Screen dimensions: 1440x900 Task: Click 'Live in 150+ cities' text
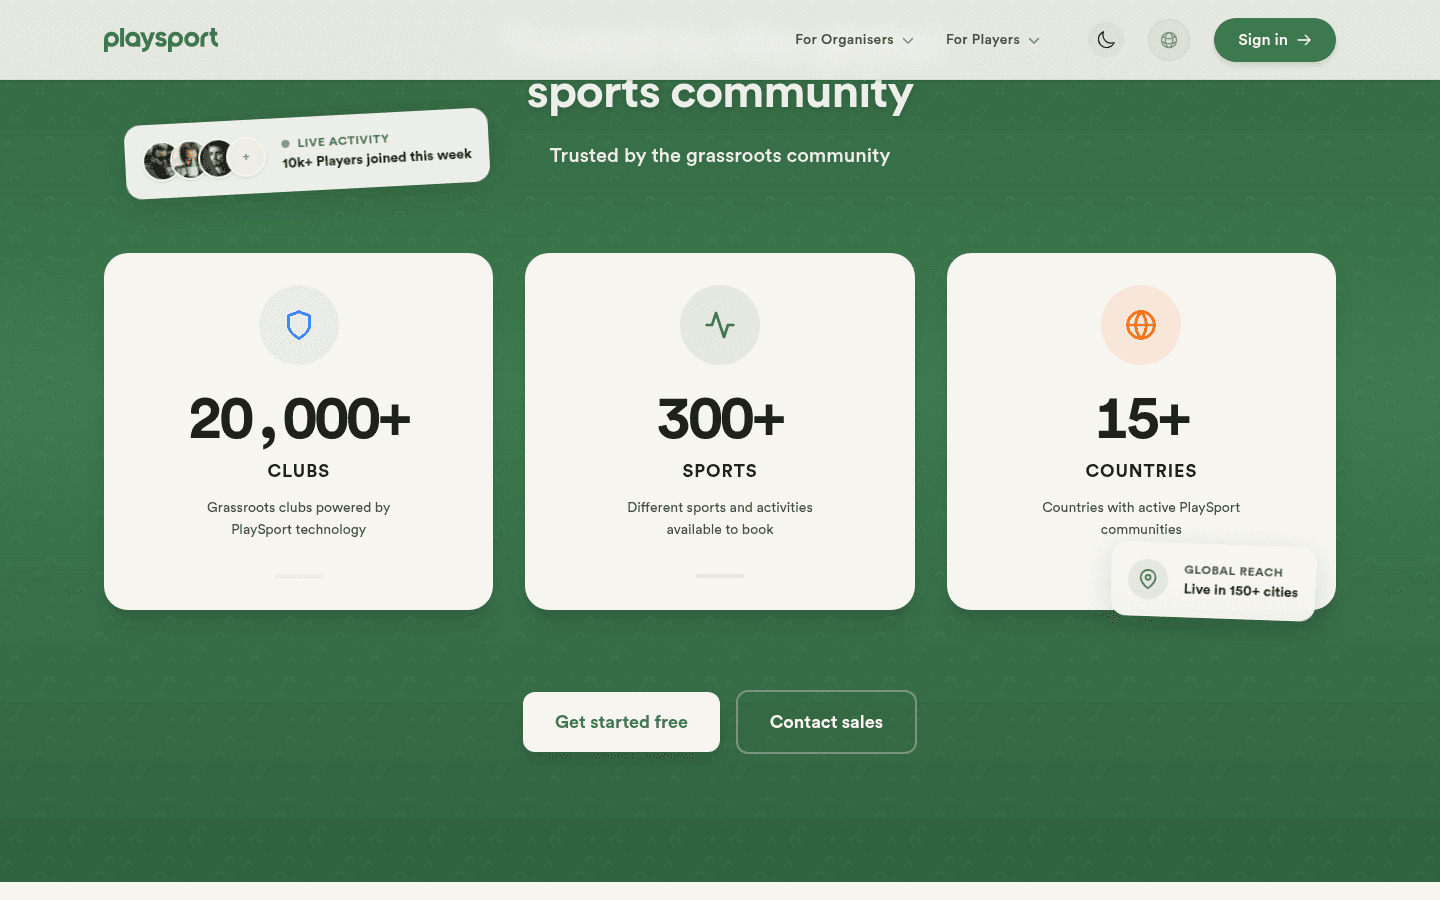1241,591
